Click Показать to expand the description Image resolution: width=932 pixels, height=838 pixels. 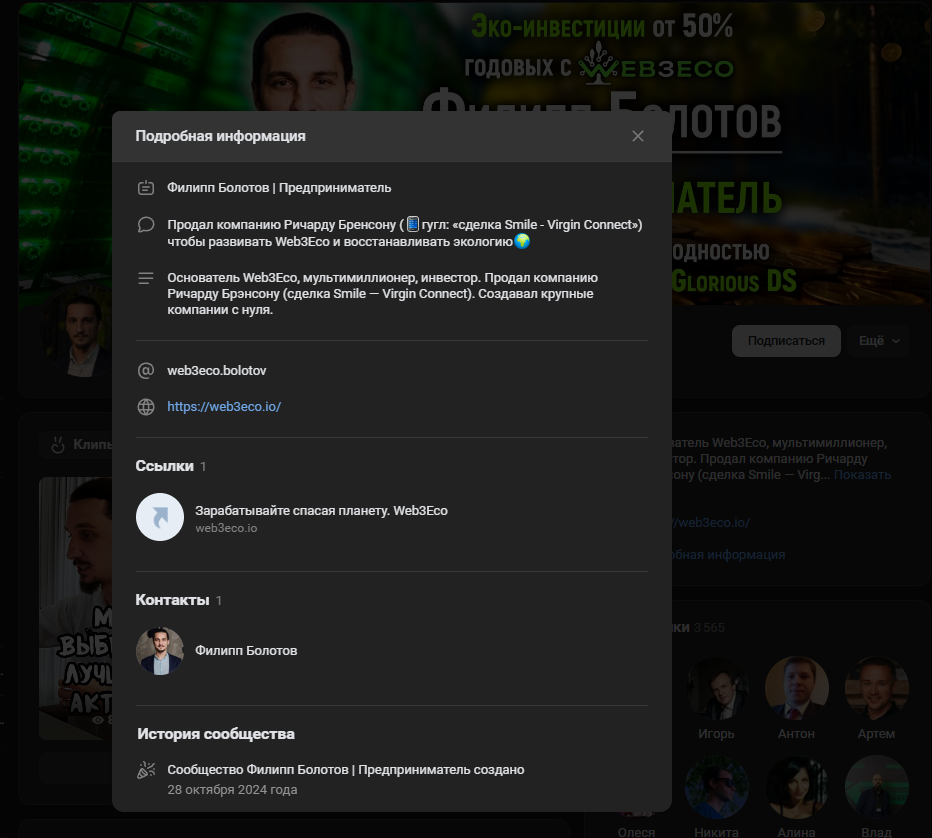point(862,475)
